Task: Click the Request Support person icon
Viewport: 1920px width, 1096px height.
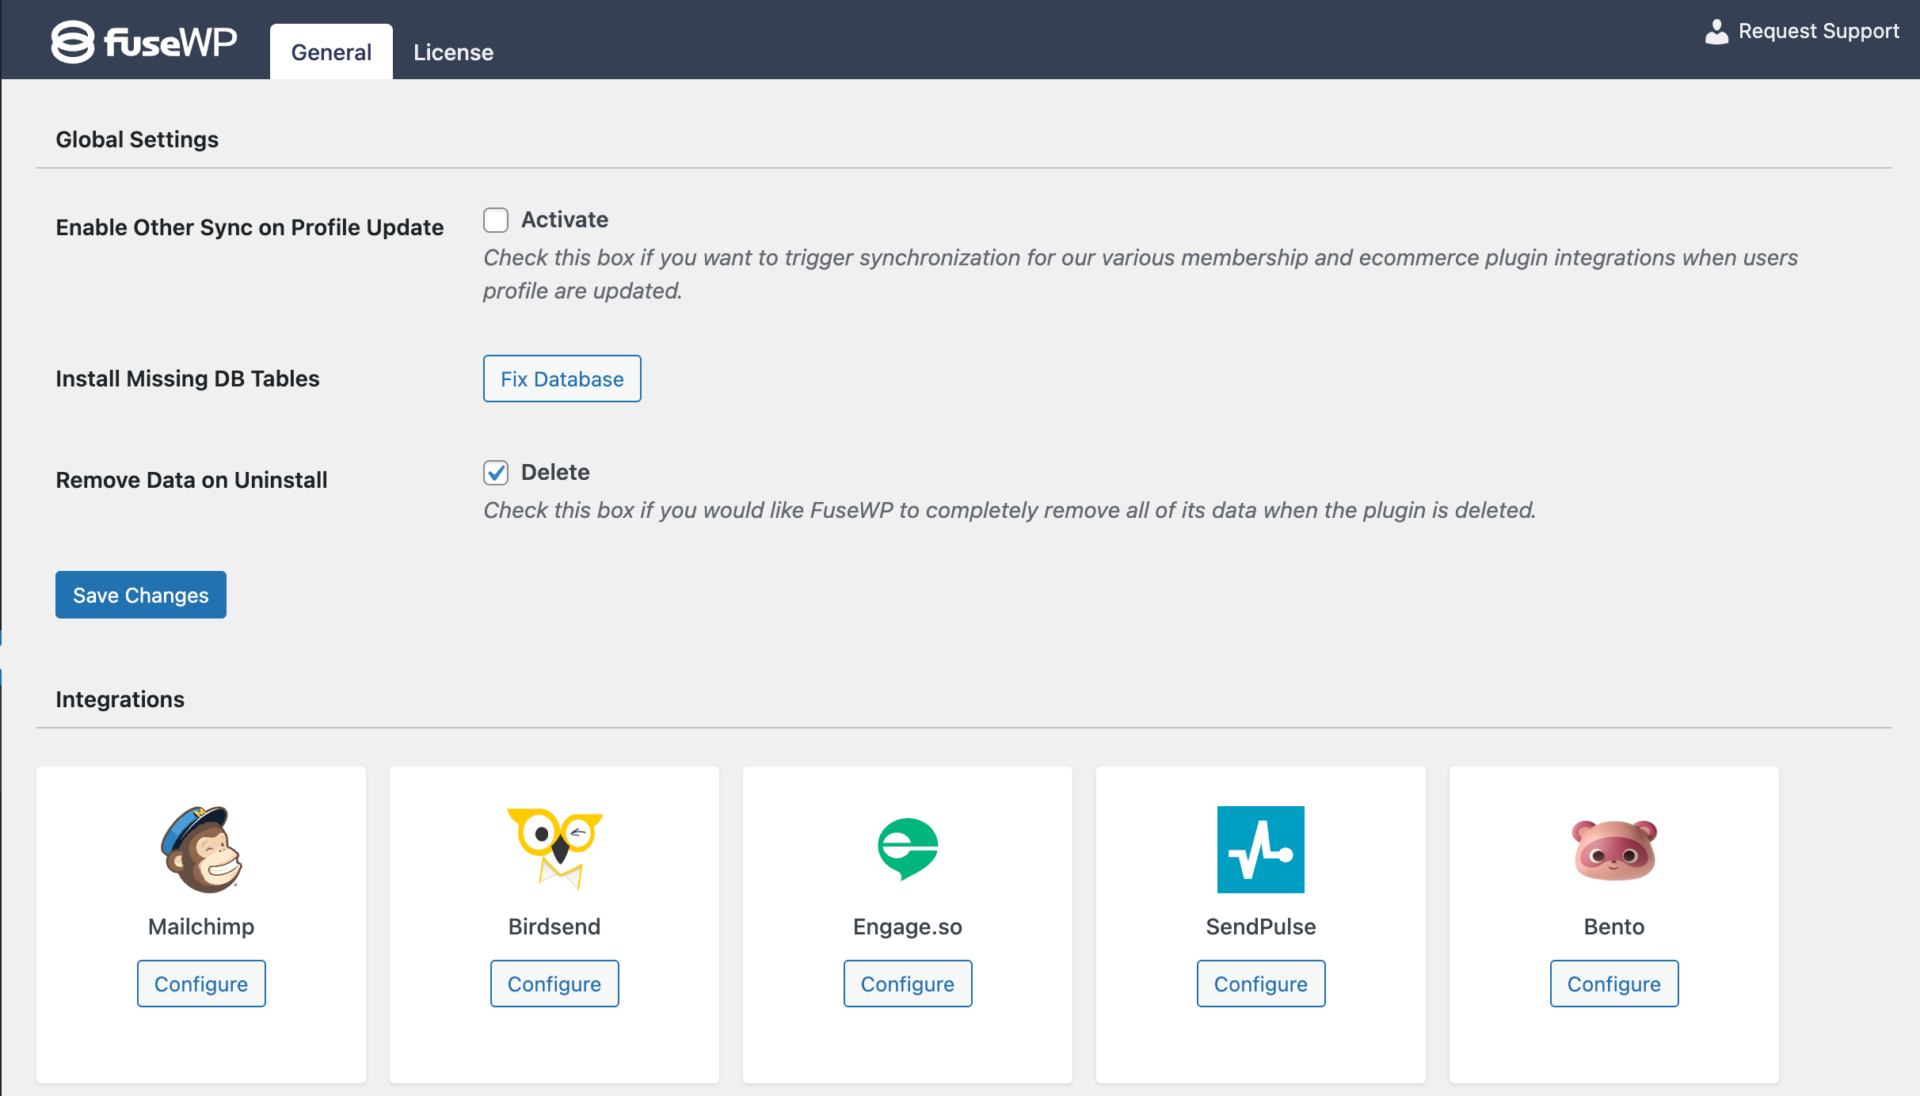Action: pyautogui.click(x=1716, y=32)
